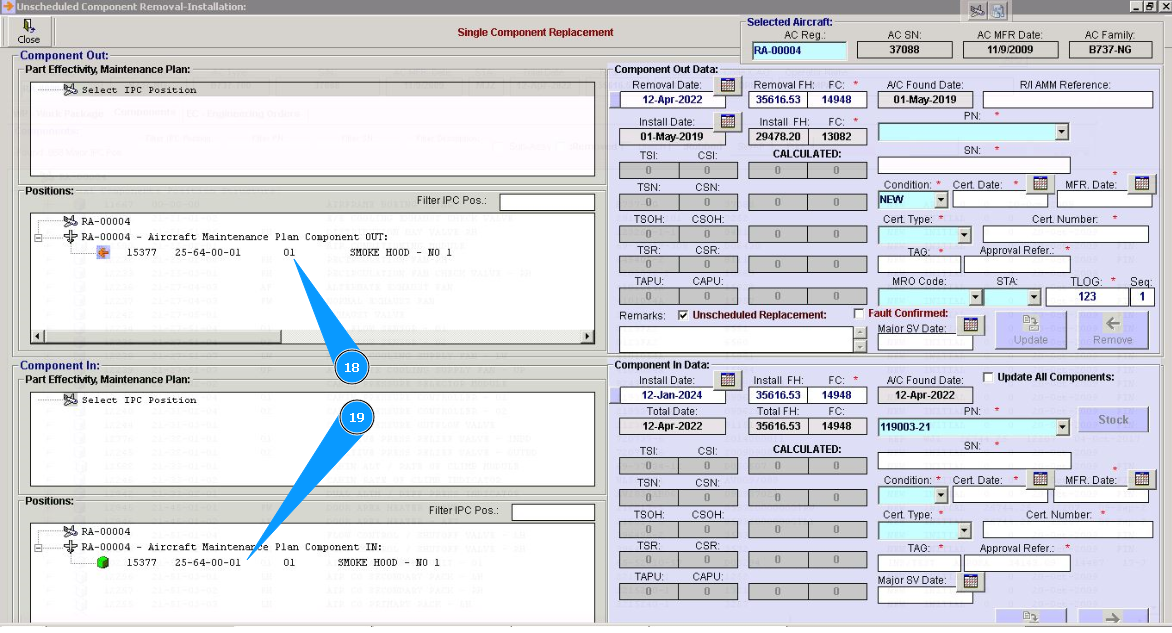This screenshot has width=1172, height=633.
Task: Click RA-00004 aircraft icon in Component Out positions
Action: 70,221
